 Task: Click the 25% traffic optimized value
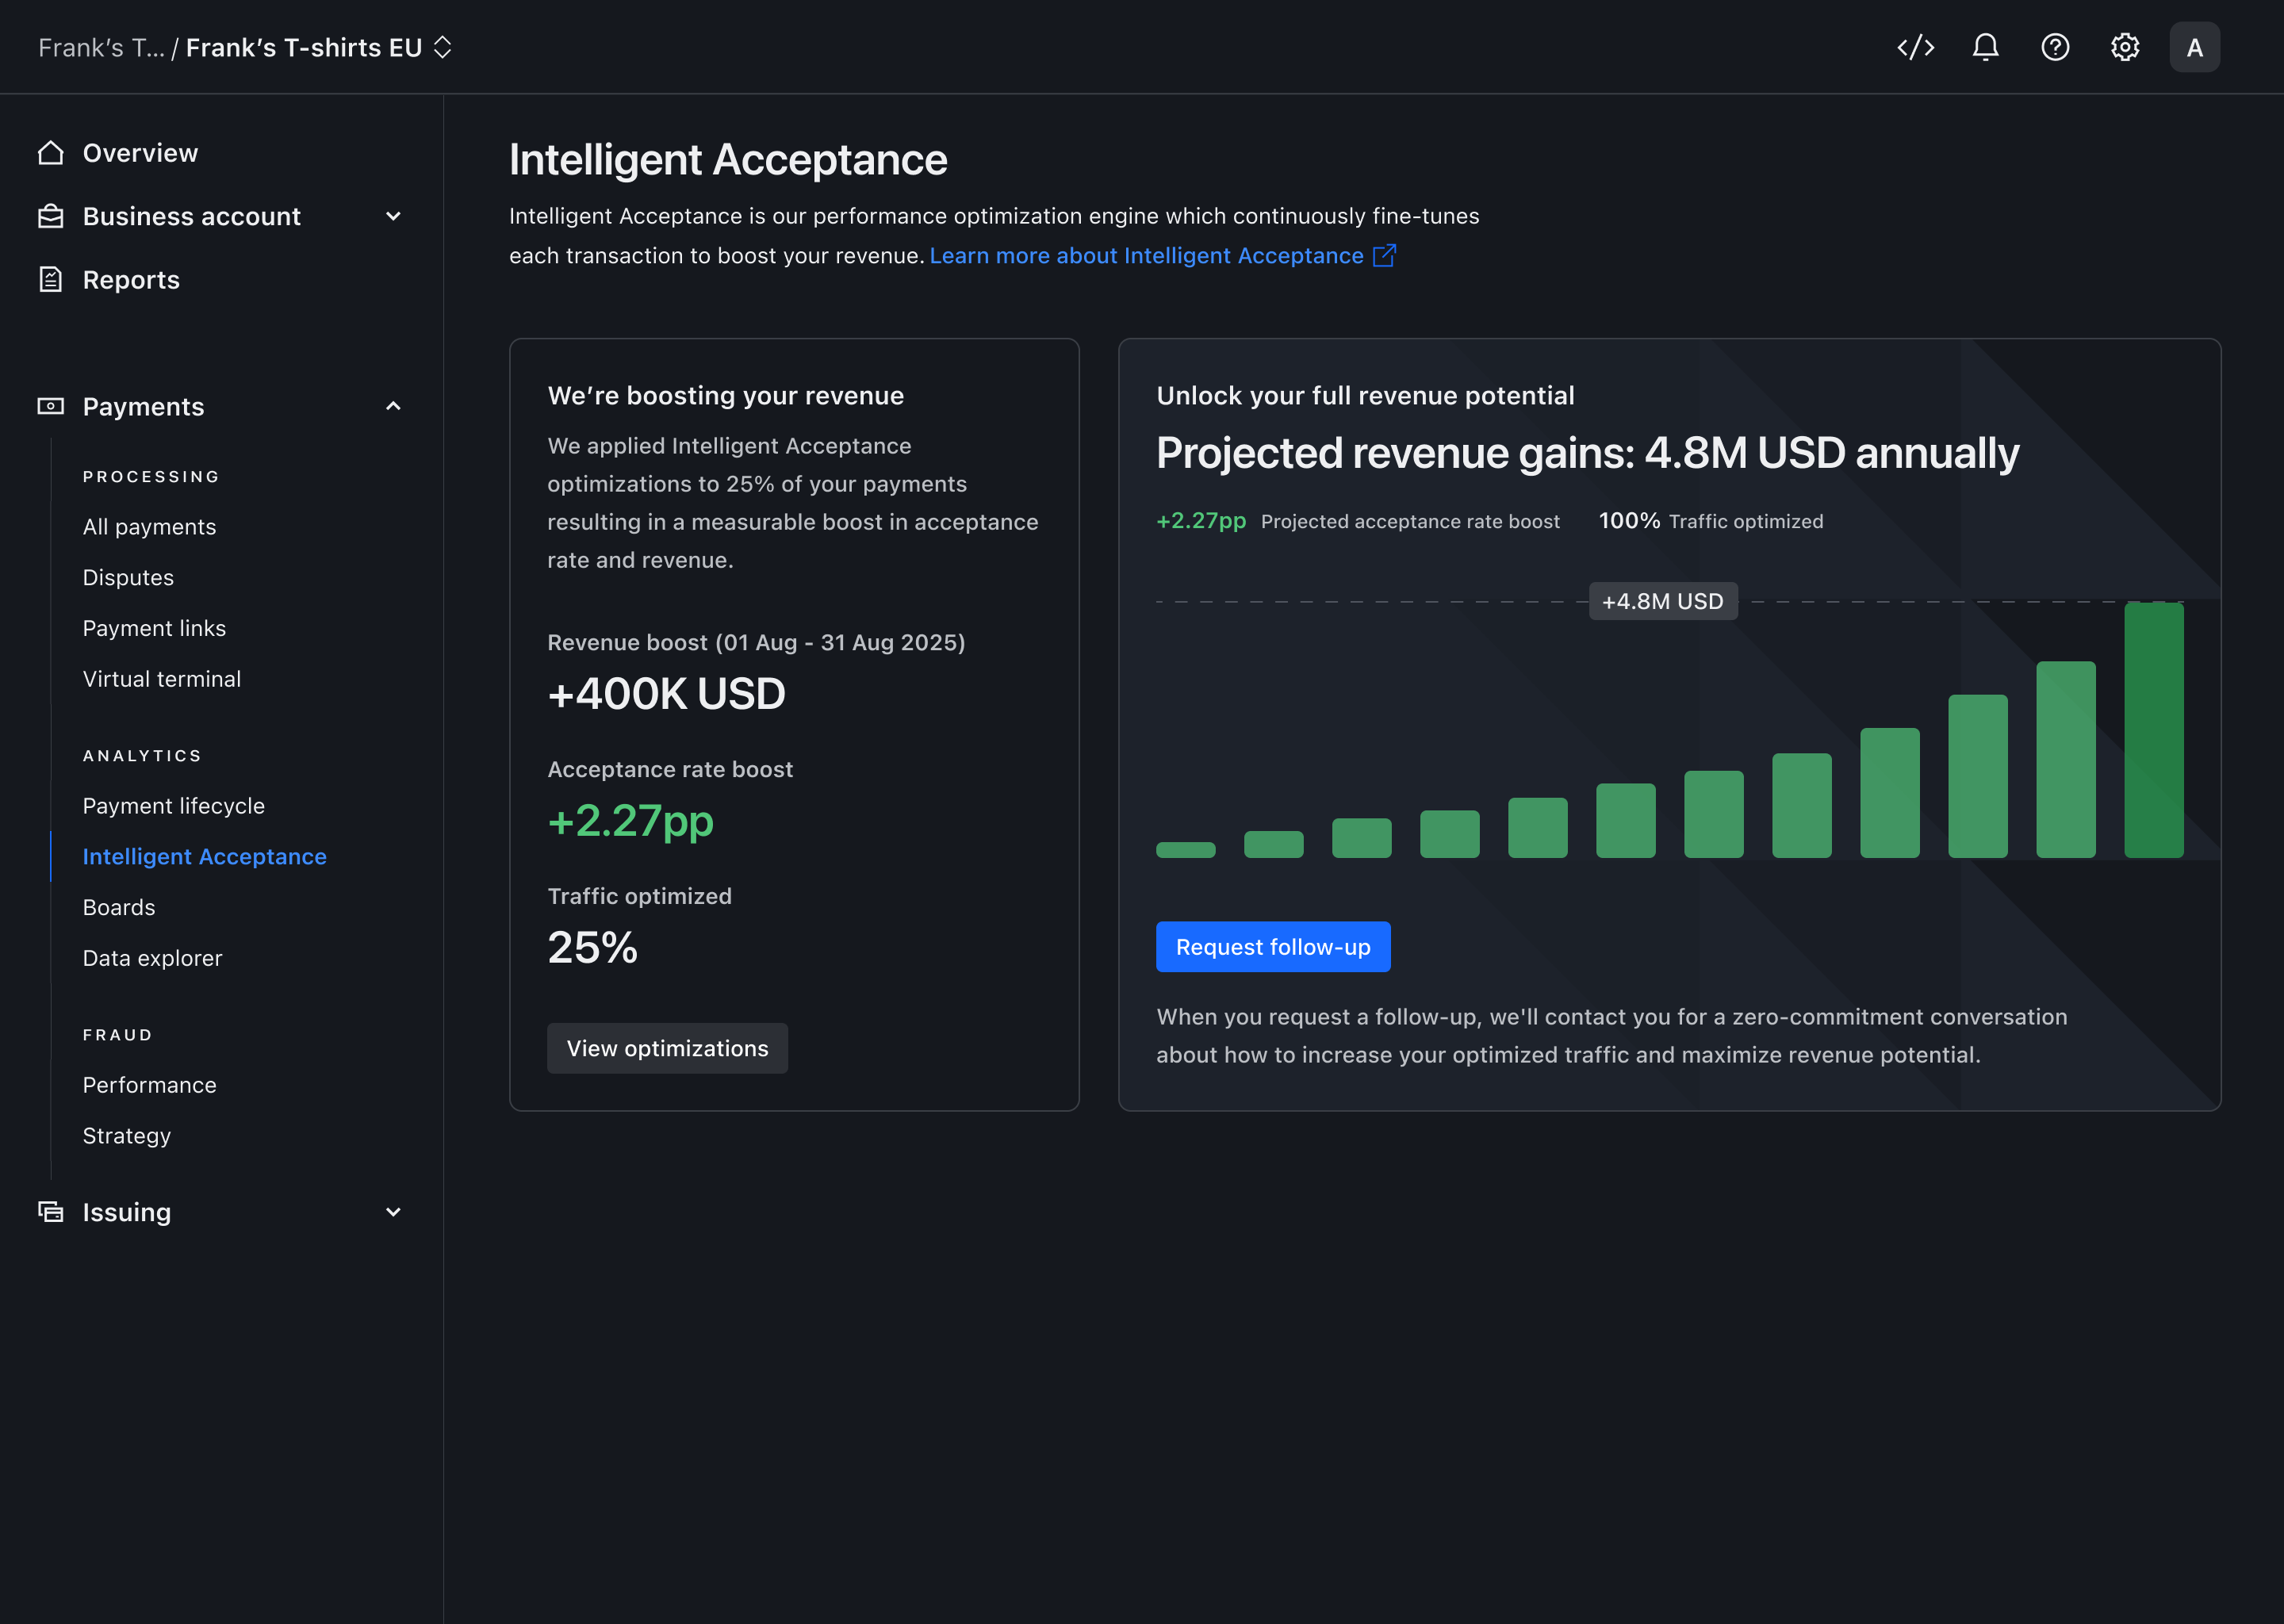click(592, 948)
